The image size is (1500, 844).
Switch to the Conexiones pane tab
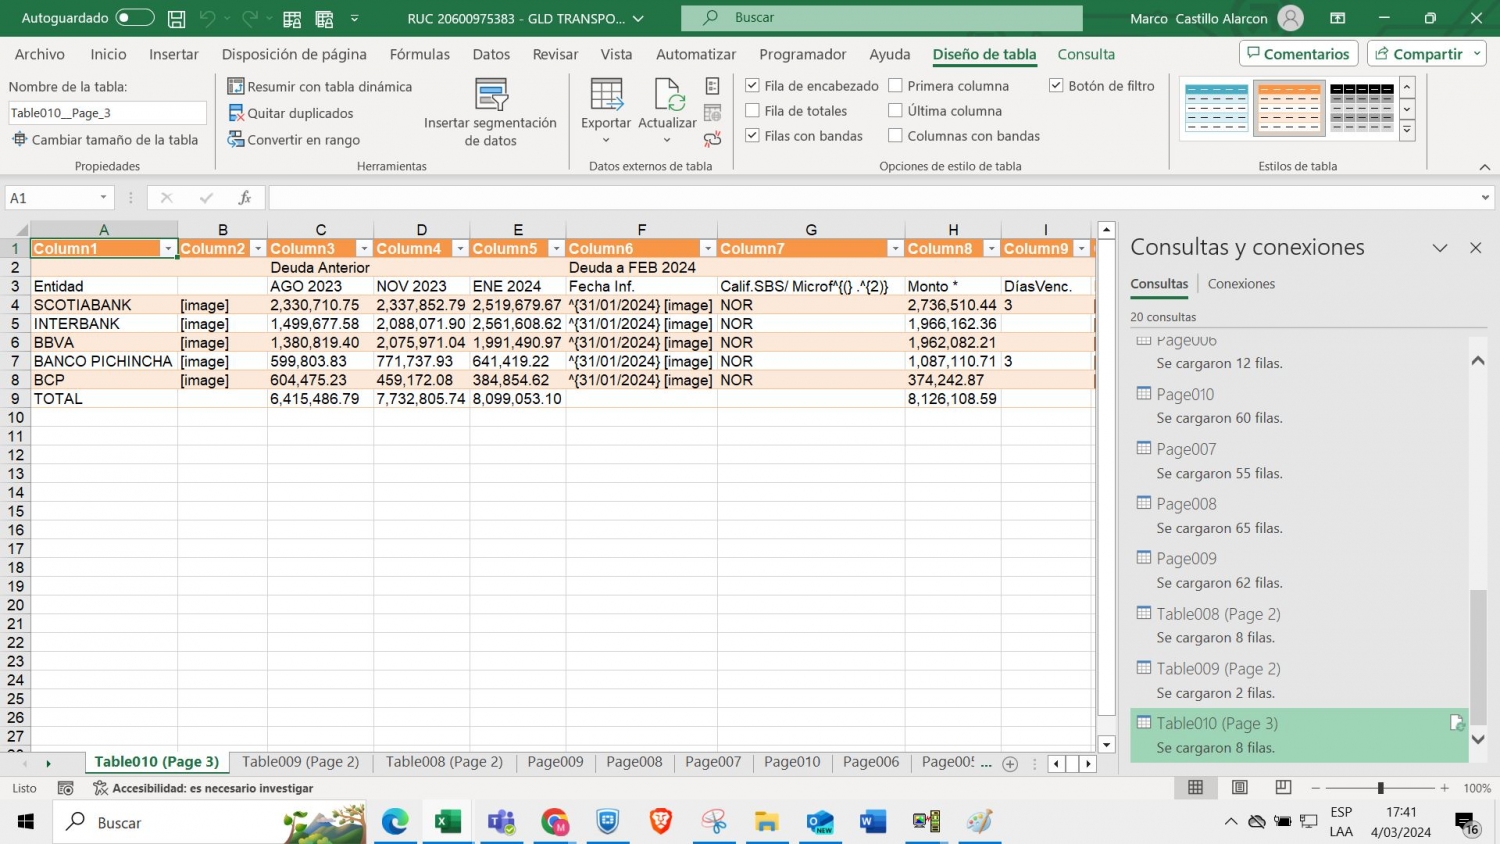[x=1241, y=284]
